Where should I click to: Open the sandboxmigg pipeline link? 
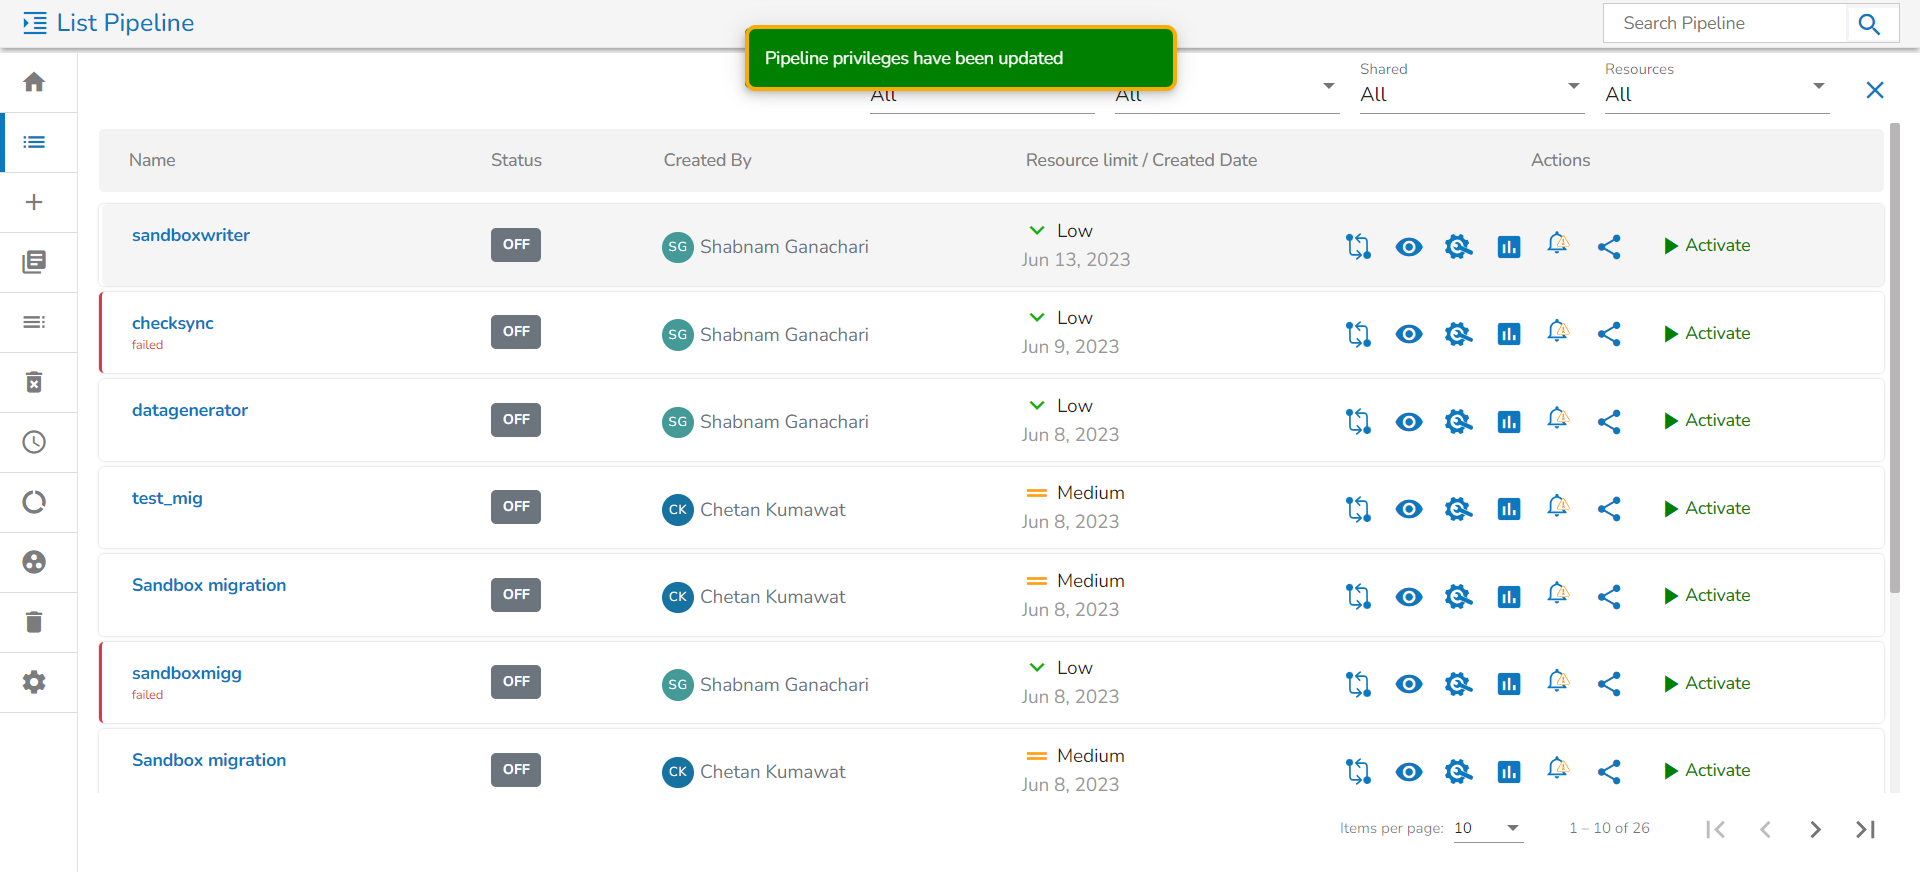(x=187, y=673)
